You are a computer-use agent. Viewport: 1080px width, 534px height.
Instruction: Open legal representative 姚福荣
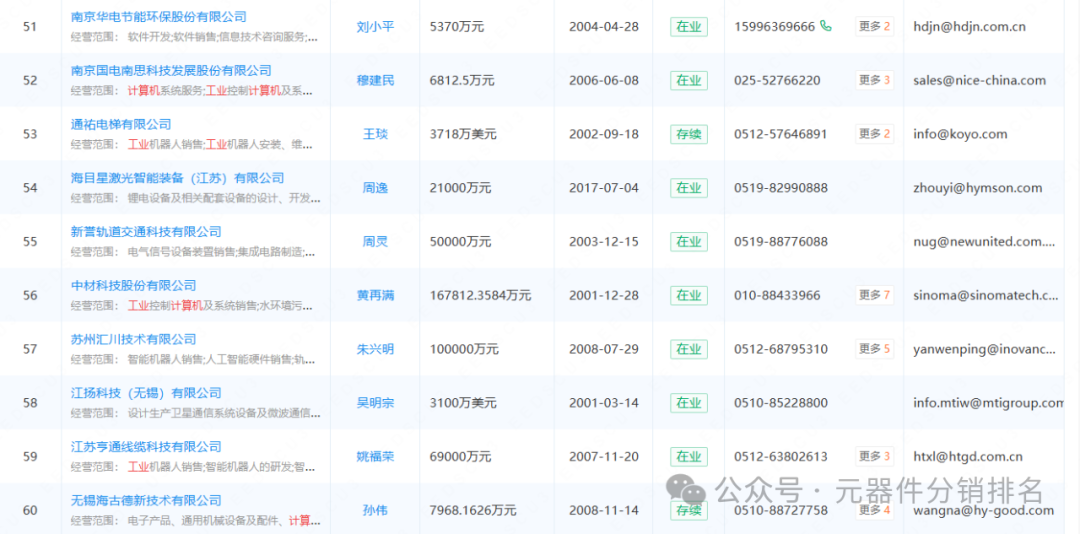pyautogui.click(x=375, y=457)
